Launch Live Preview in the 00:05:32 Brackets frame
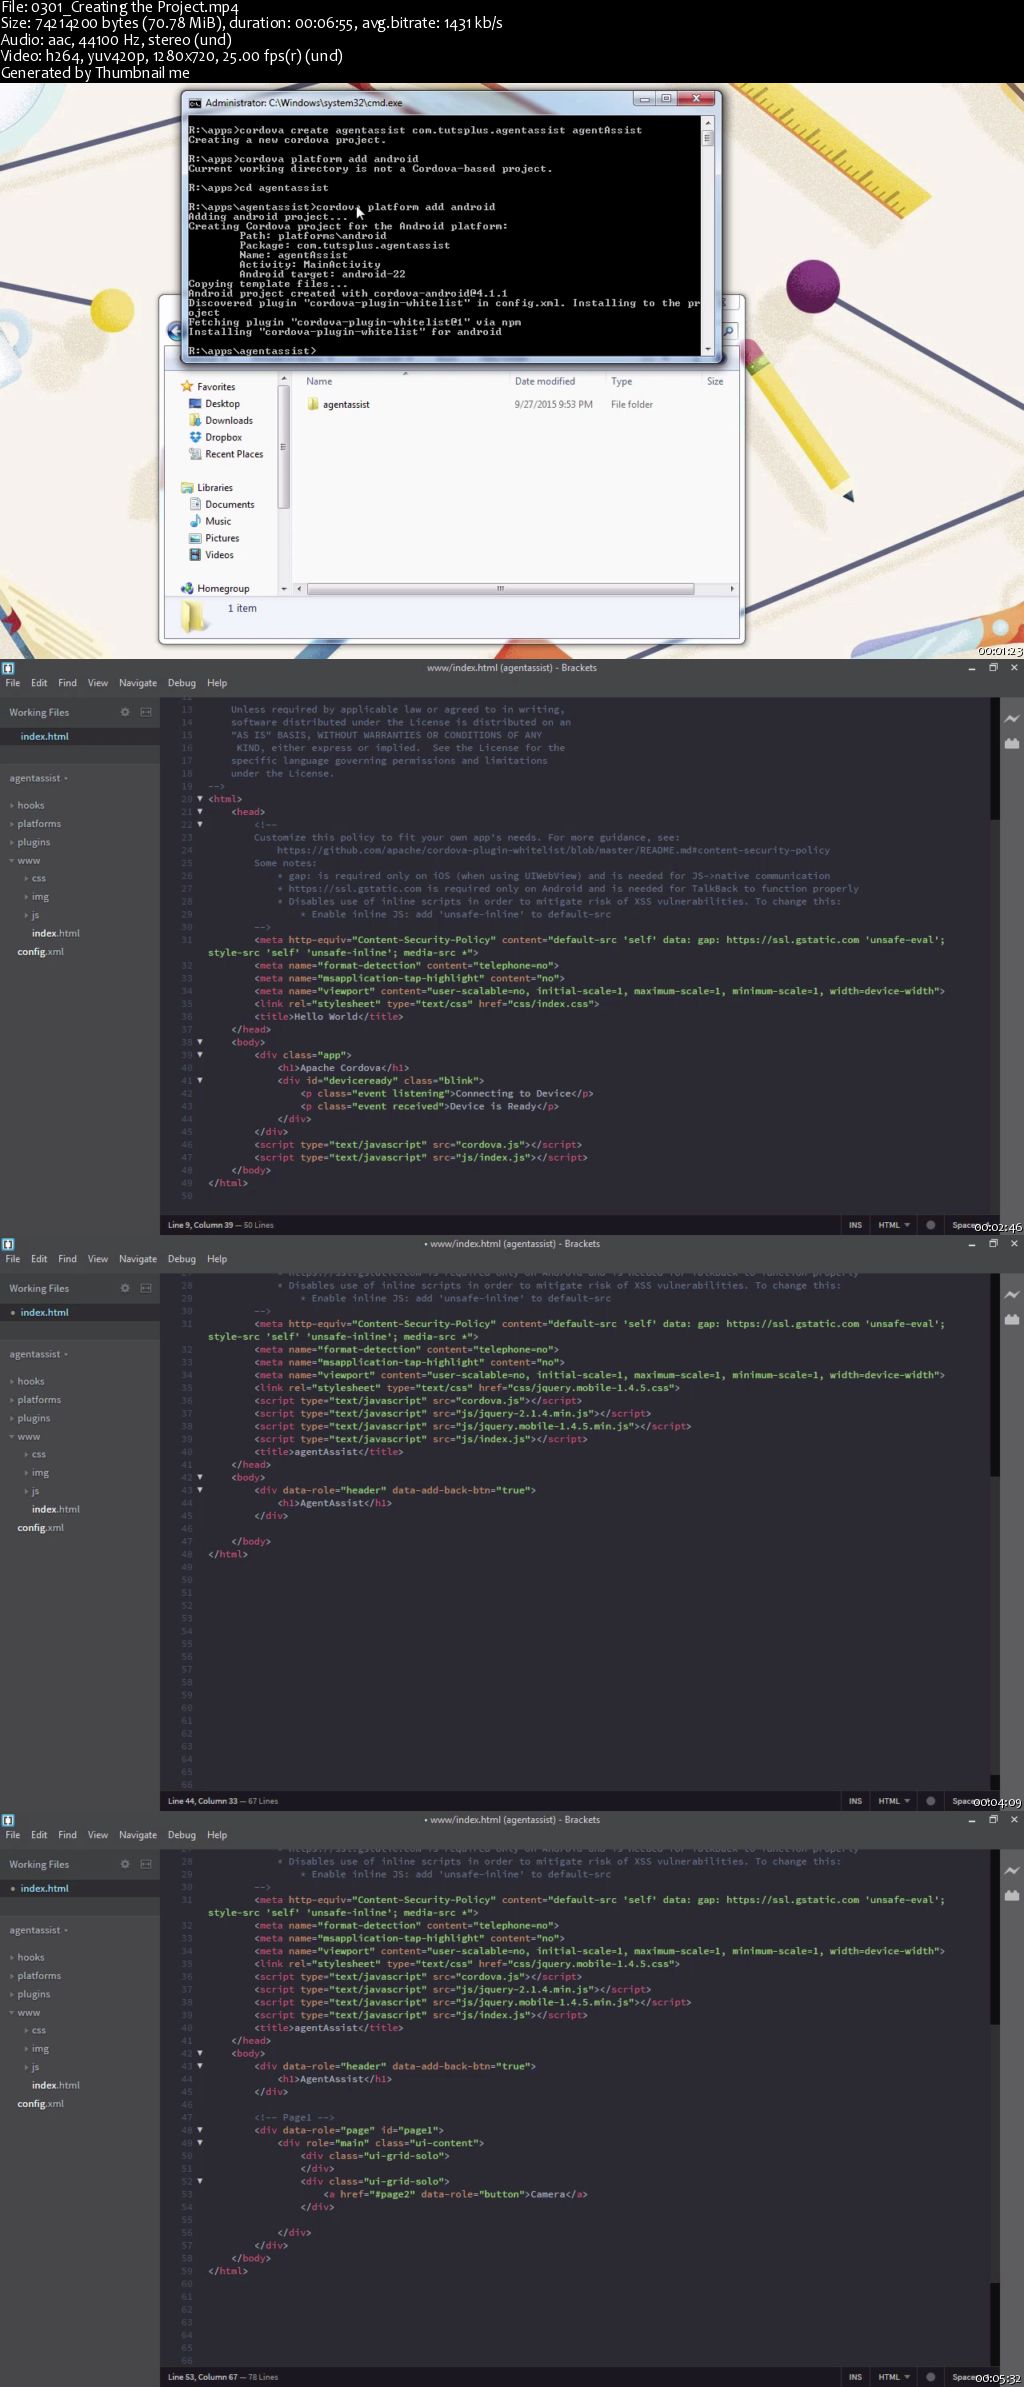Viewport: 1024px width, 2387px height. tap(1012, 1870)
